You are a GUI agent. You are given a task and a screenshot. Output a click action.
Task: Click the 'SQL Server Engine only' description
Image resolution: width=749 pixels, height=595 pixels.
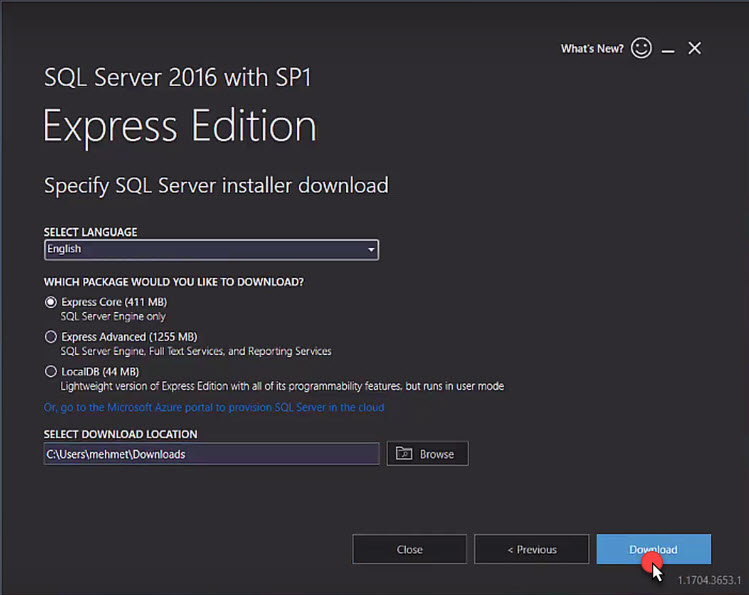click(113, 316)
